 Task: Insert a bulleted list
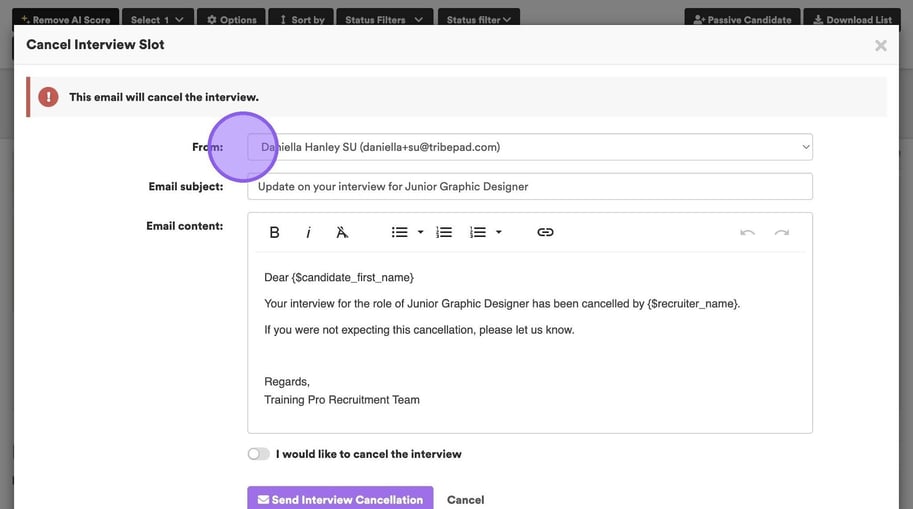point(400,232)
